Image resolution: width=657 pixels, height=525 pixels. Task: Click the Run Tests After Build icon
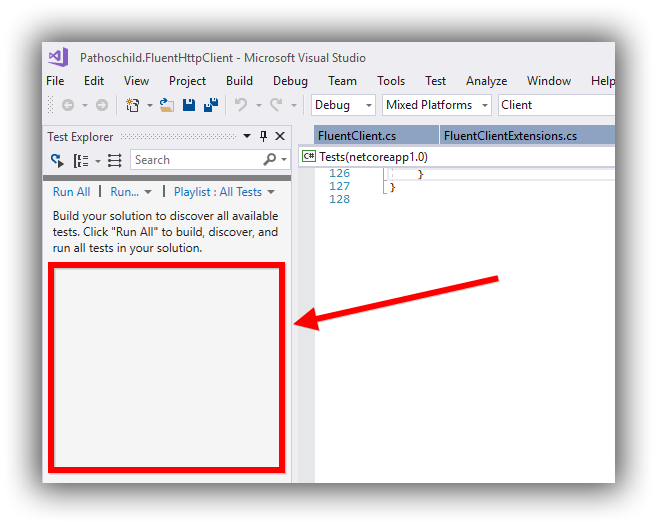(x=57, y=160)
